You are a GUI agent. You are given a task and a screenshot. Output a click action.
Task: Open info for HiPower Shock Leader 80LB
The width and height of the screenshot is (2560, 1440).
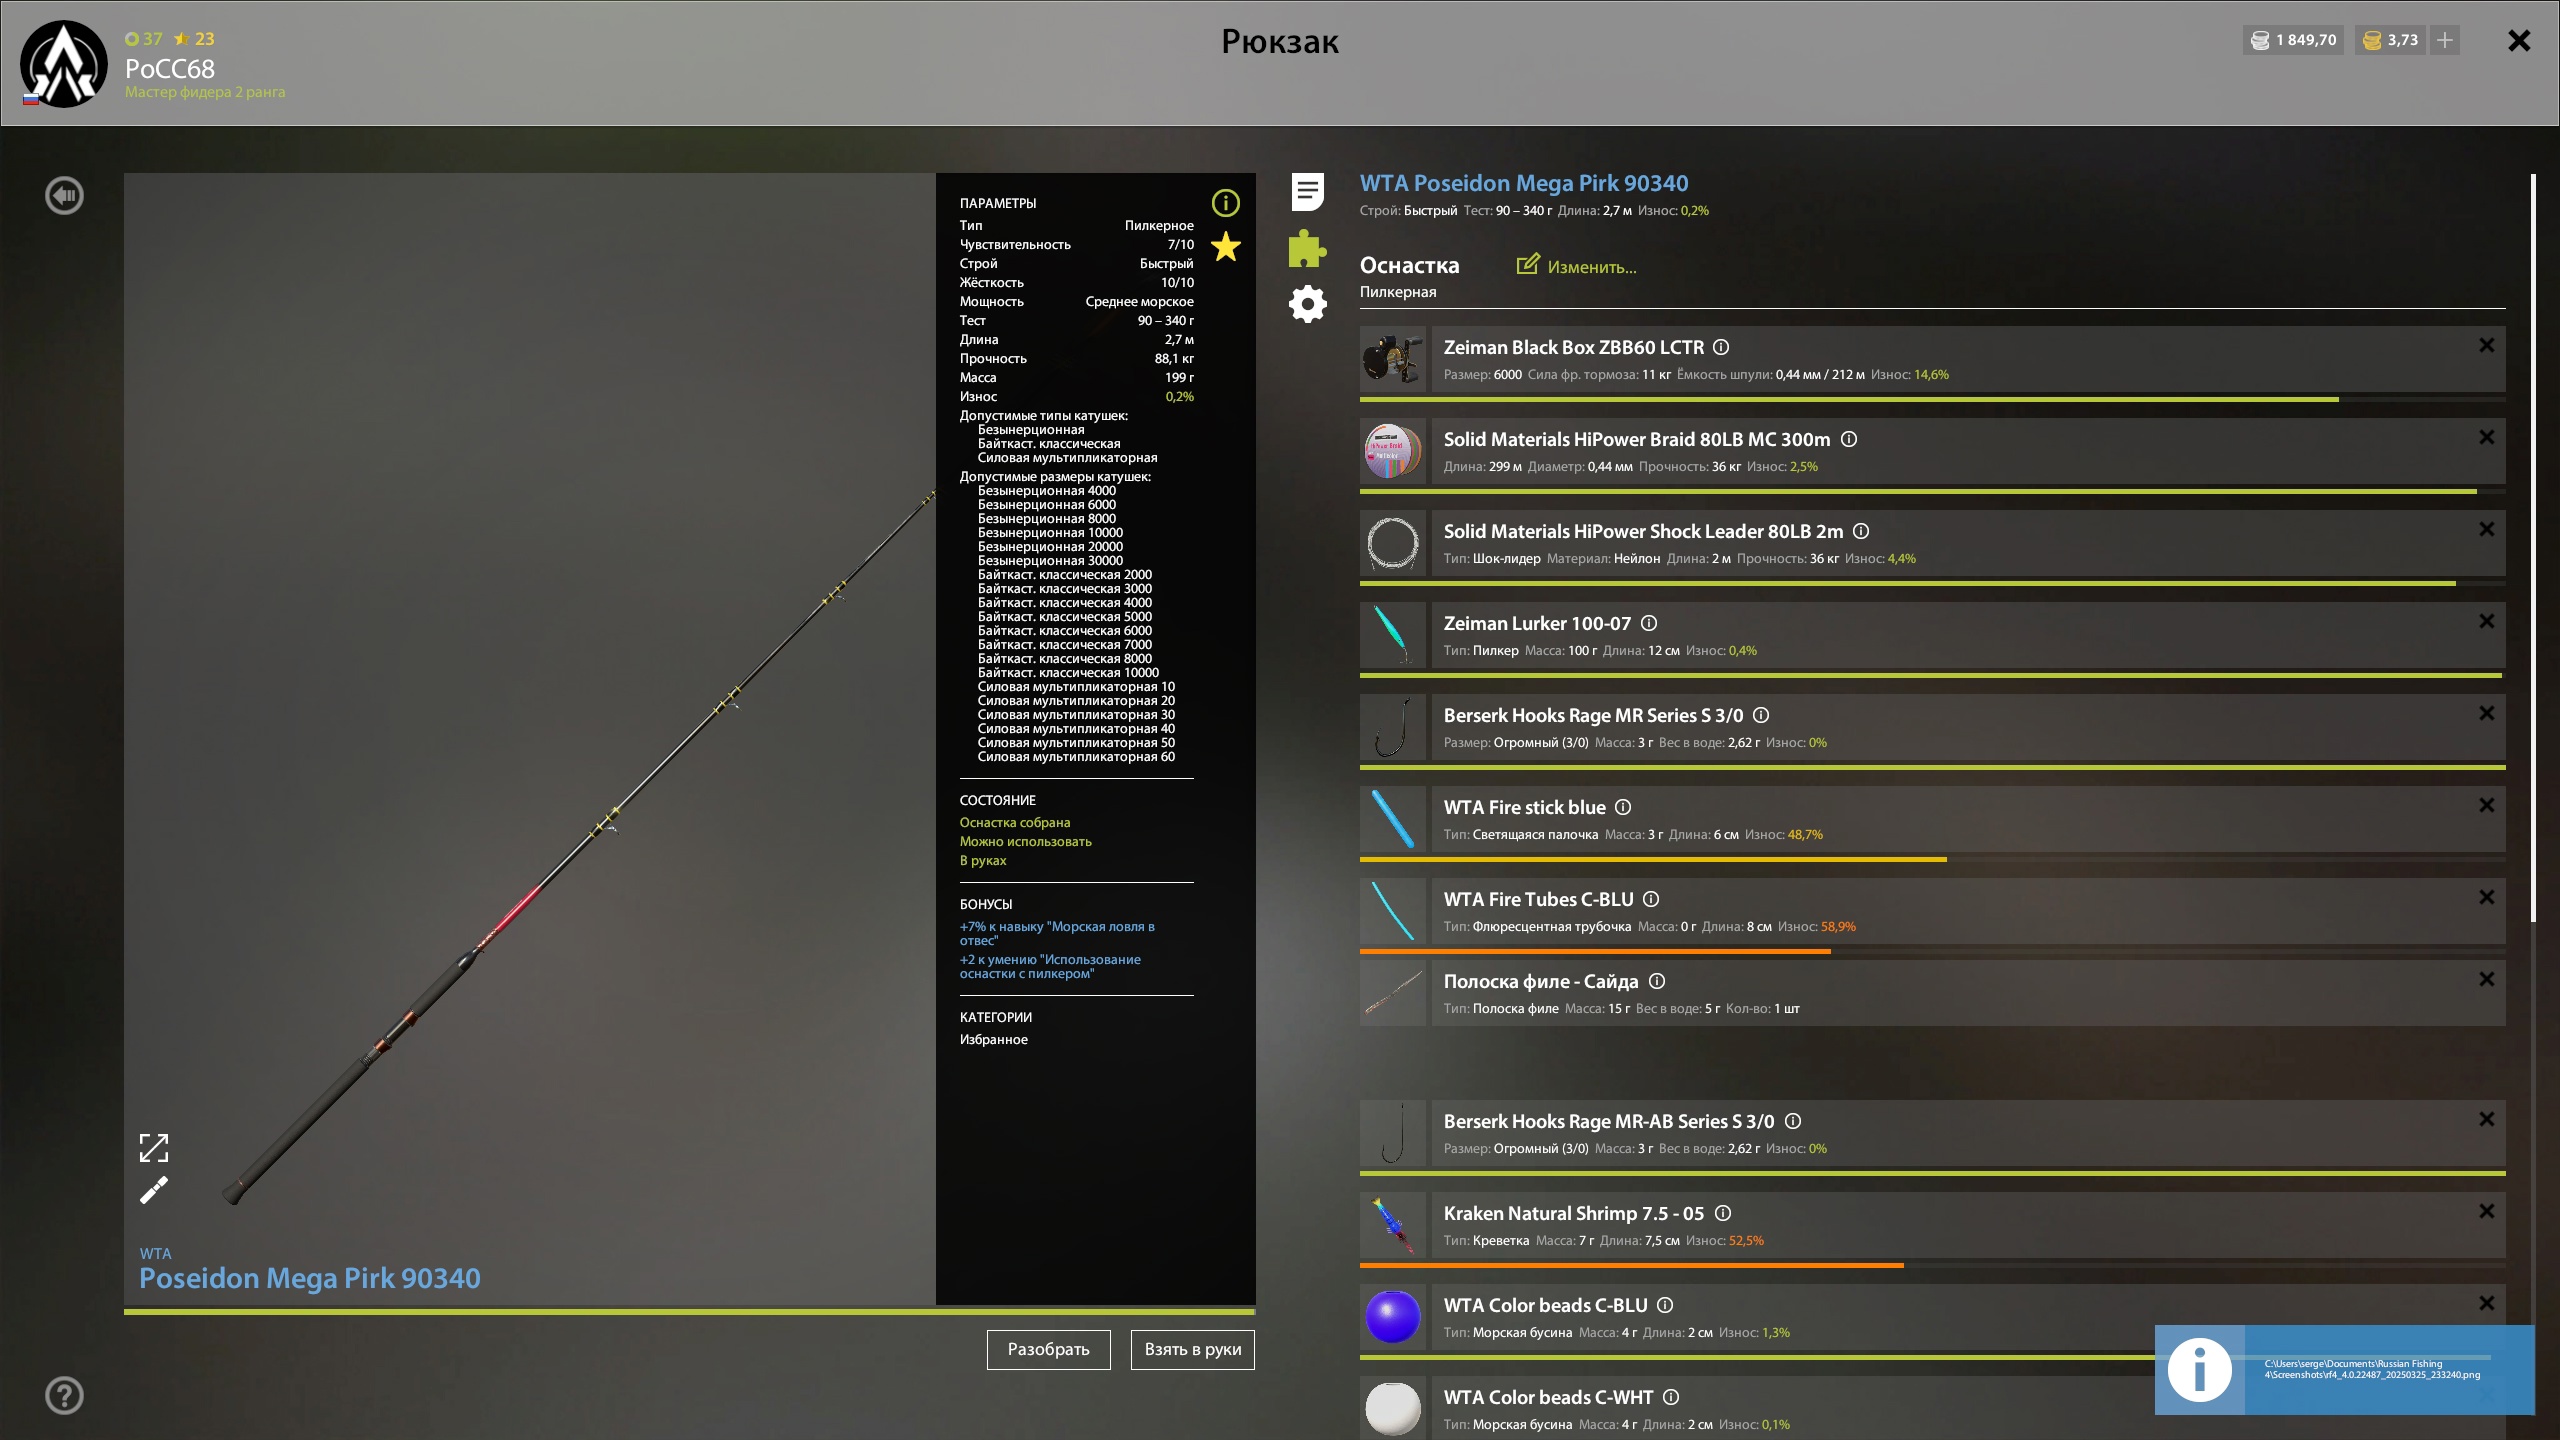click(1861, 531)
